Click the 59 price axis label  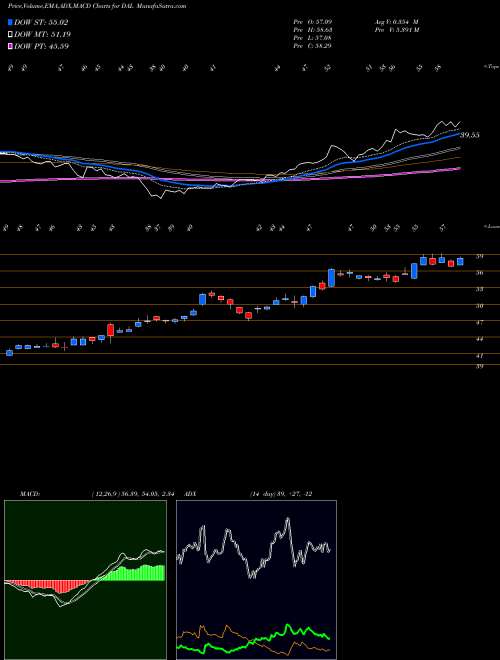coord(479,256)
